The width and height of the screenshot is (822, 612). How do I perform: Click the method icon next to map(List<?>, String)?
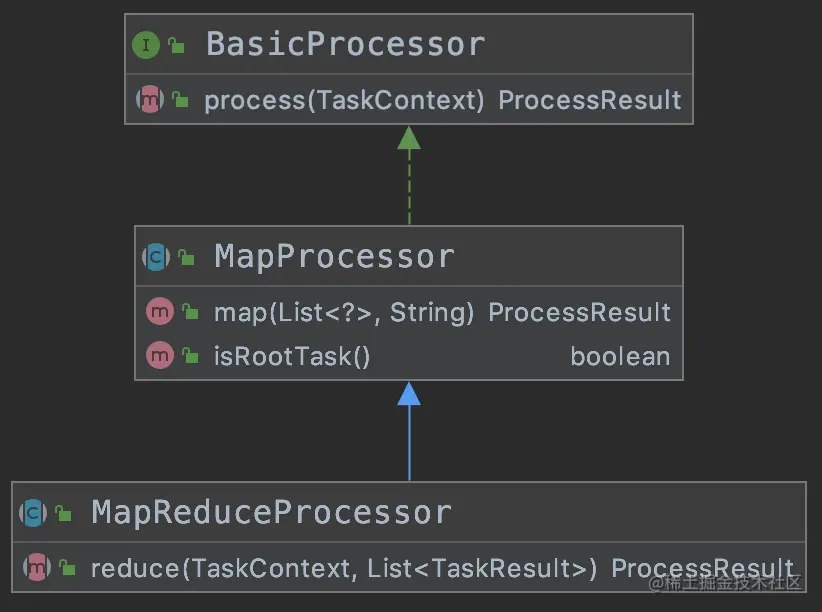click(x=160, y=312)
